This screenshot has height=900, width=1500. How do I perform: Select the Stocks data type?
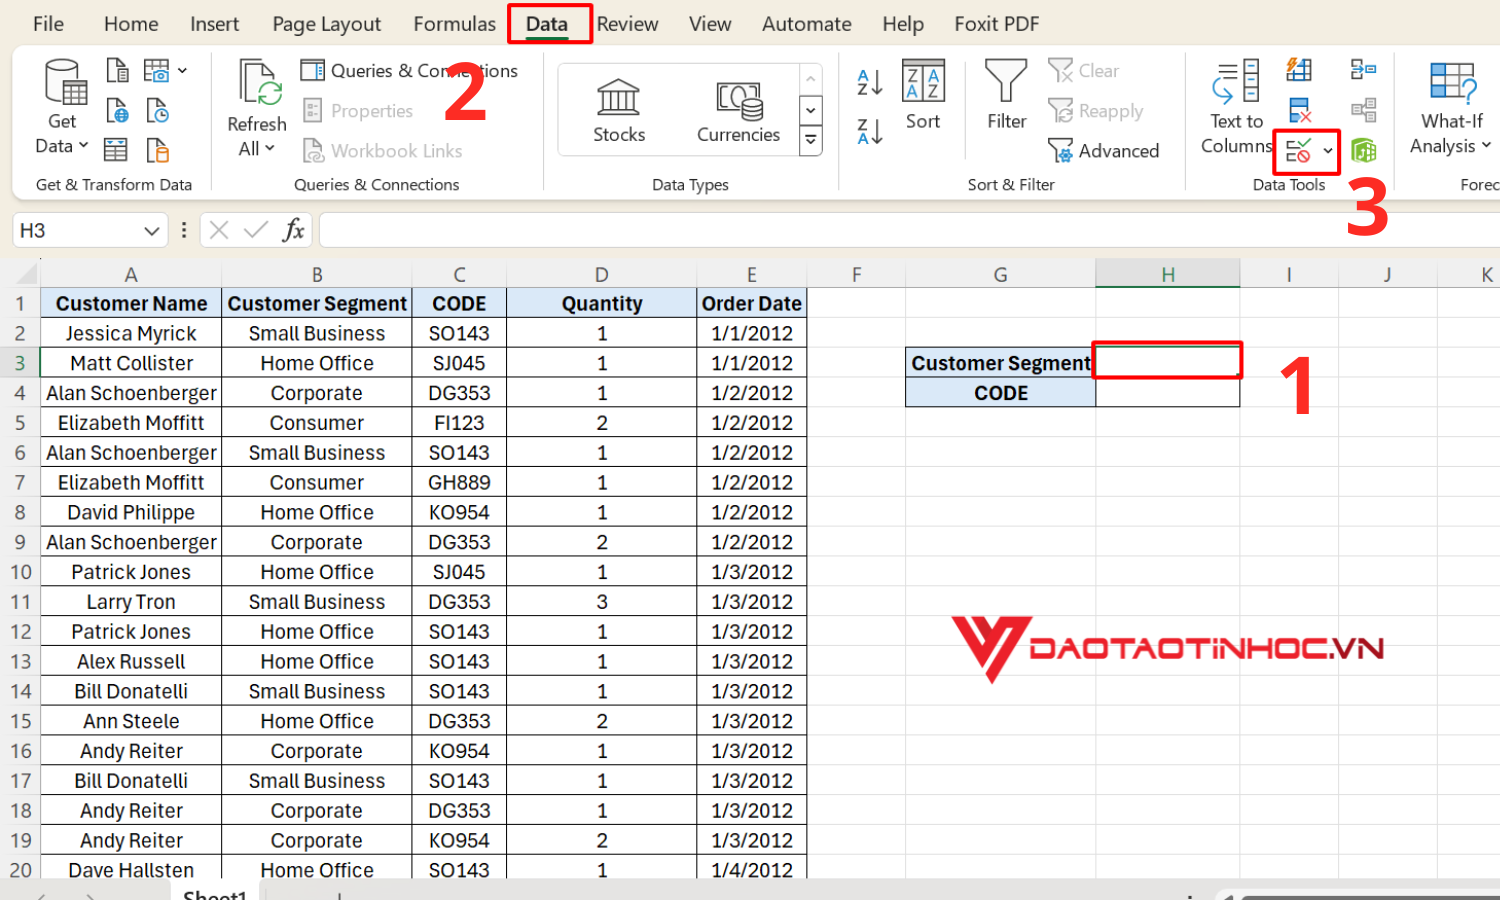click(619, 110)
